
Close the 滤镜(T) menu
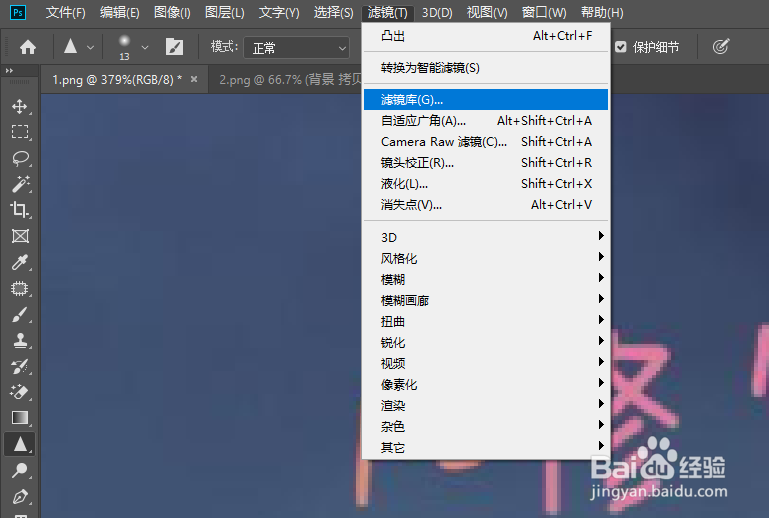pos(387,12)
